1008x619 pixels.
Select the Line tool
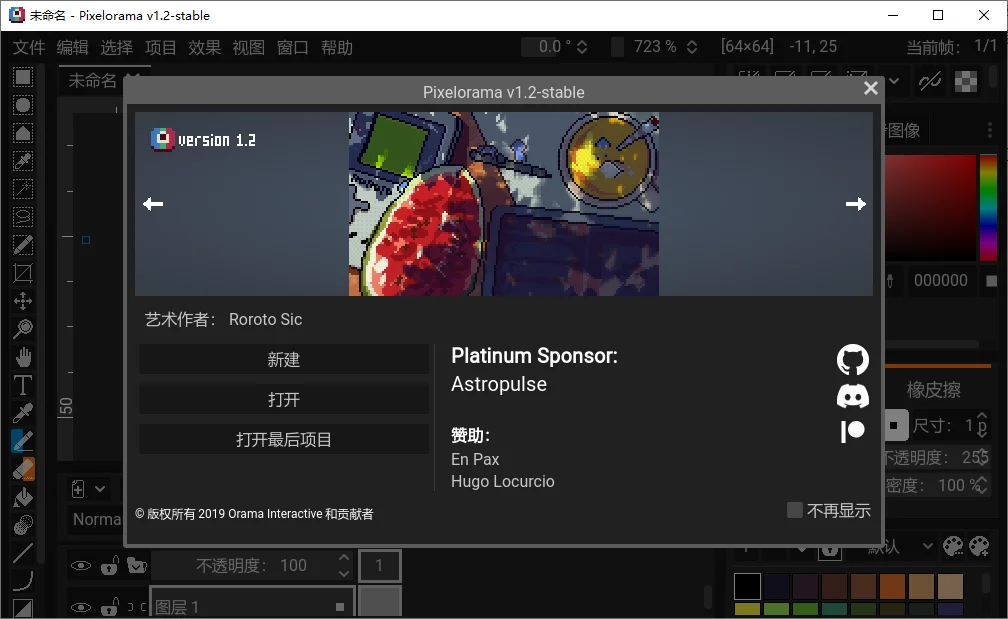[22, 553]
